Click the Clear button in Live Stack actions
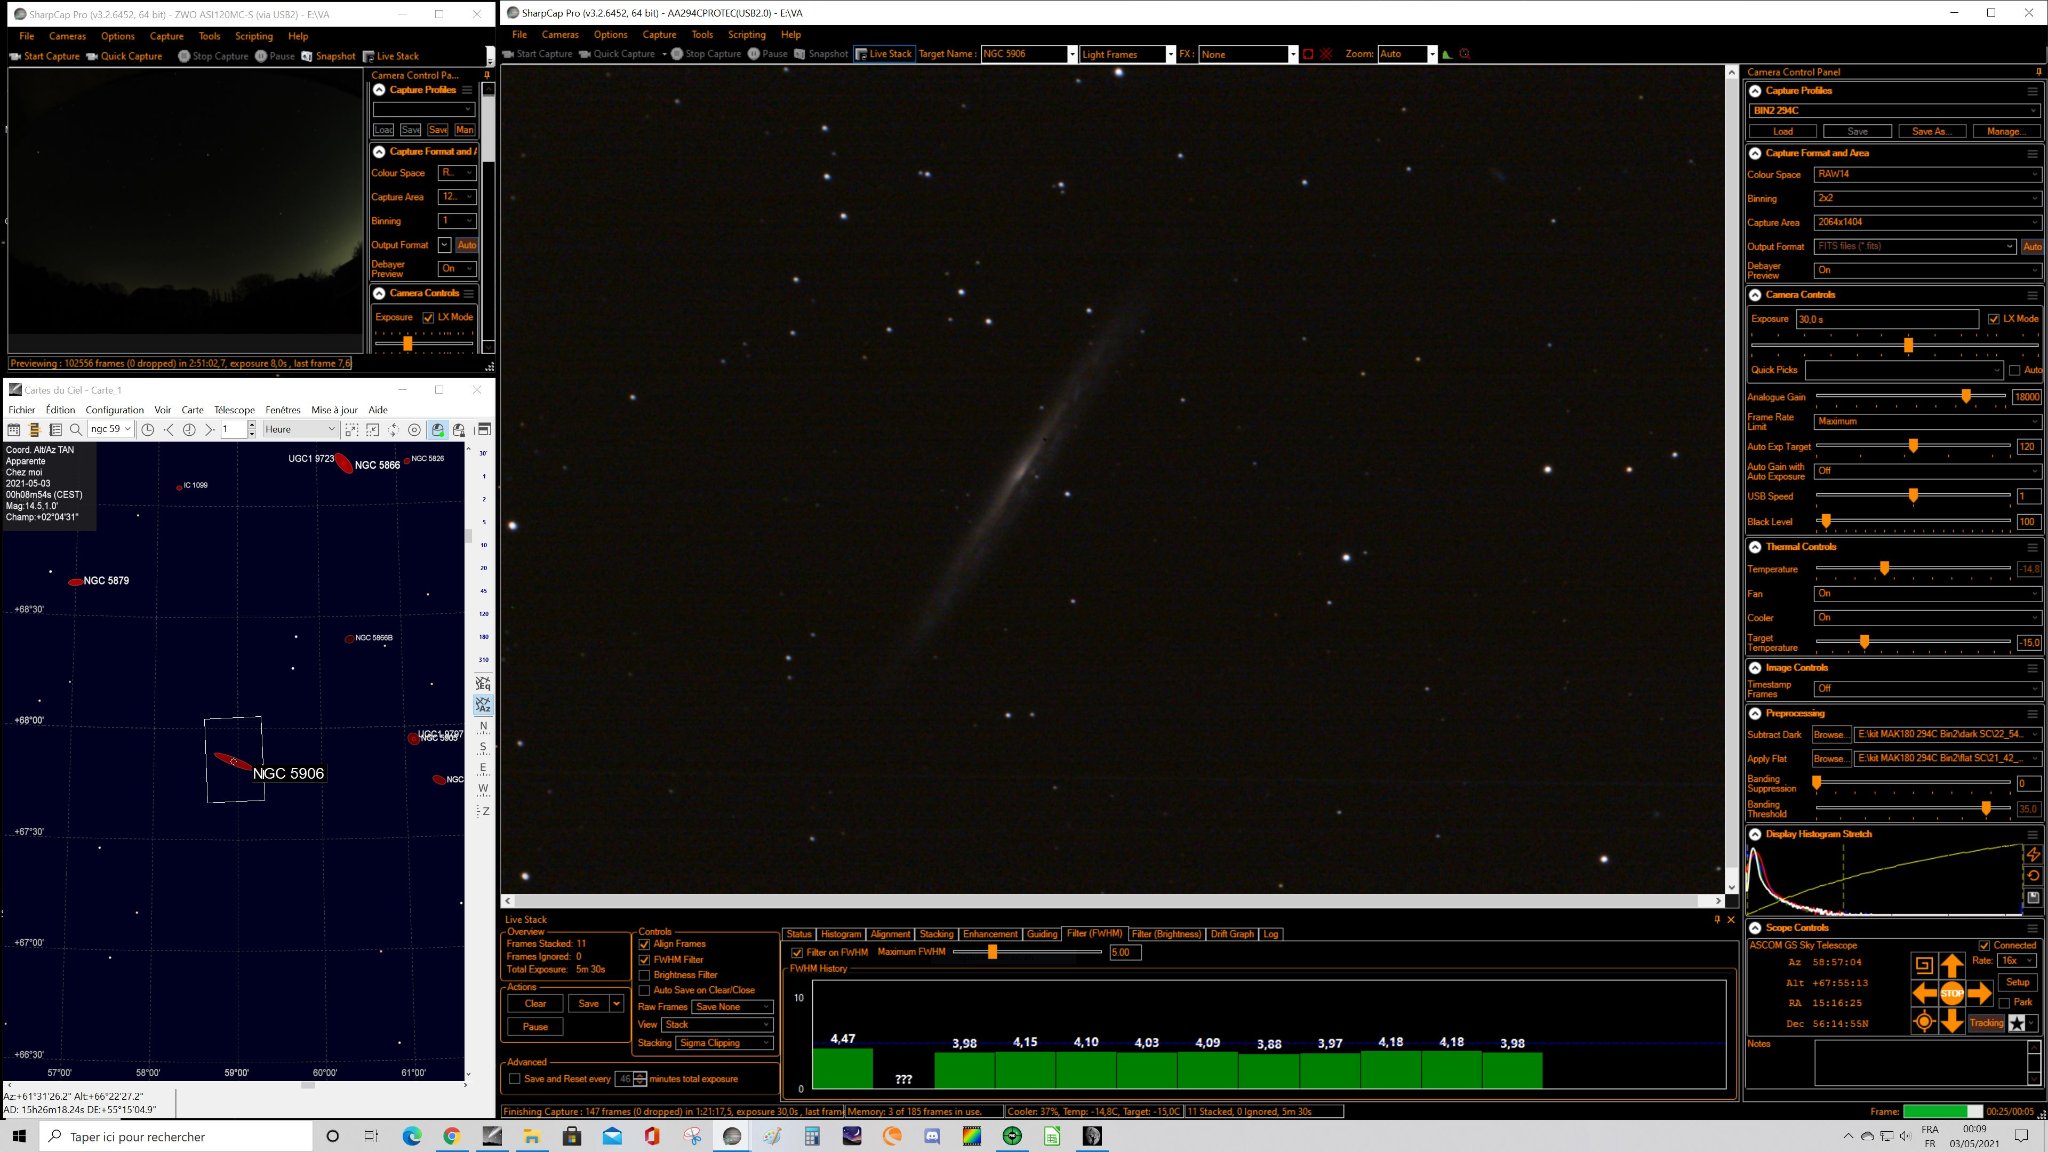 535,1004
